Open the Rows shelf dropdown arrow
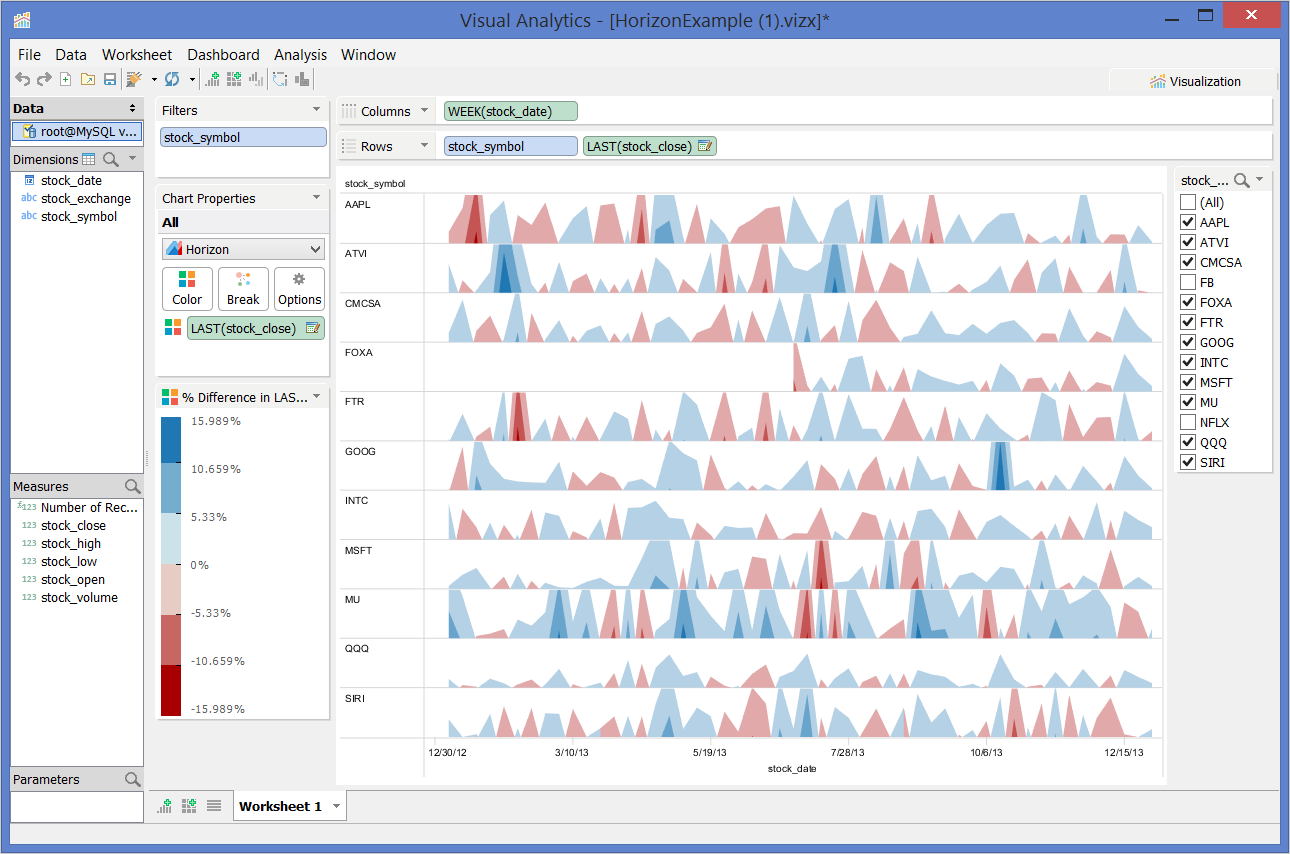This screenshot has width=1290, height=854. pyautogui.click(x=424, y=146)
